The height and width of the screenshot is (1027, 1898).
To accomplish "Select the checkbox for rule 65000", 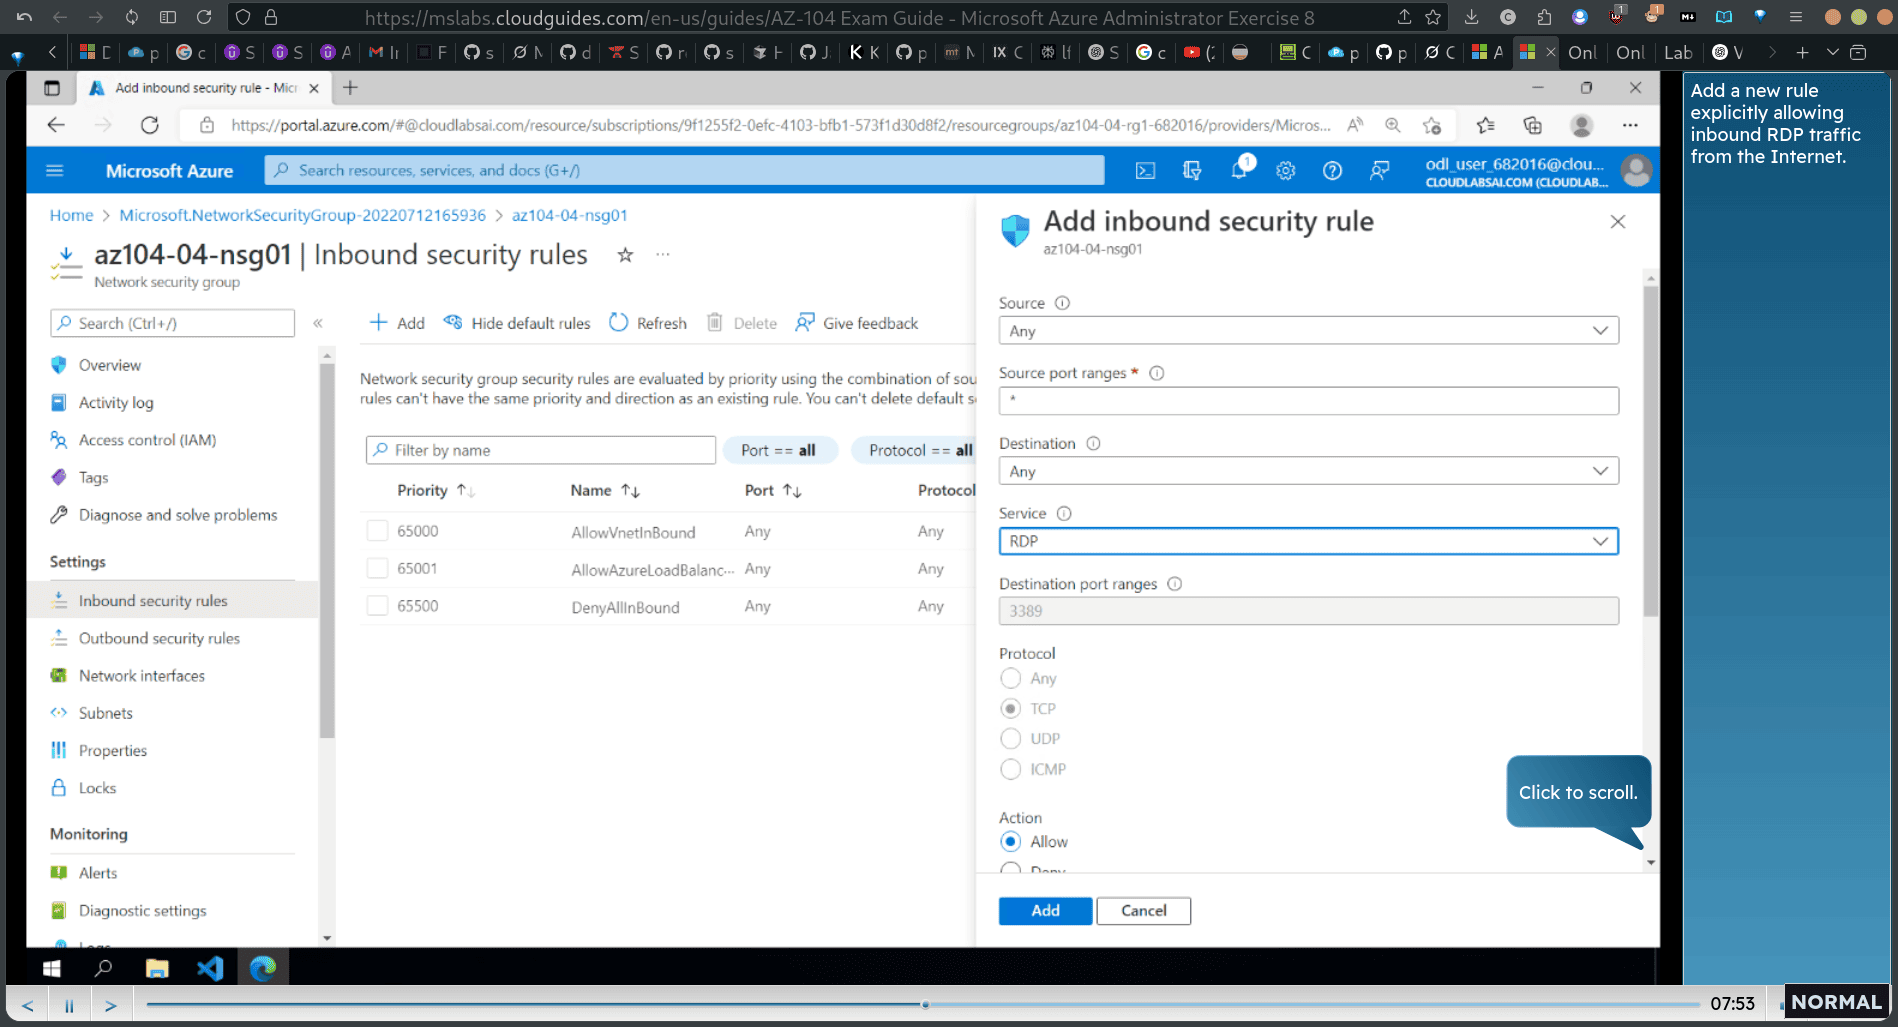I will [377, 531].
